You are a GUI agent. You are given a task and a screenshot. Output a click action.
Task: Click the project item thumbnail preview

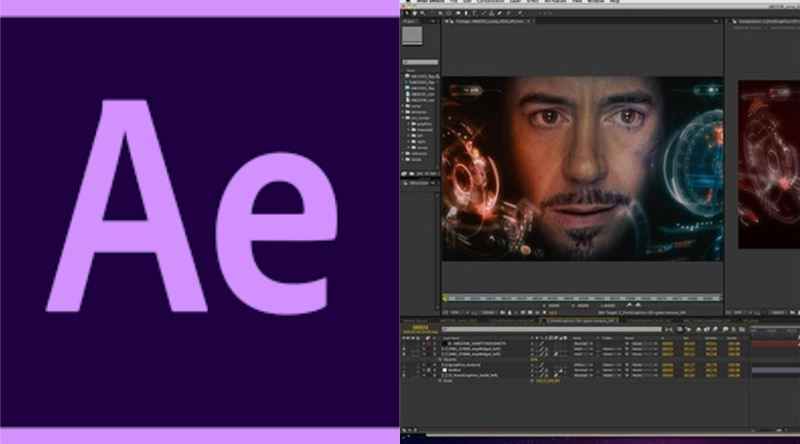pos(412,36)
